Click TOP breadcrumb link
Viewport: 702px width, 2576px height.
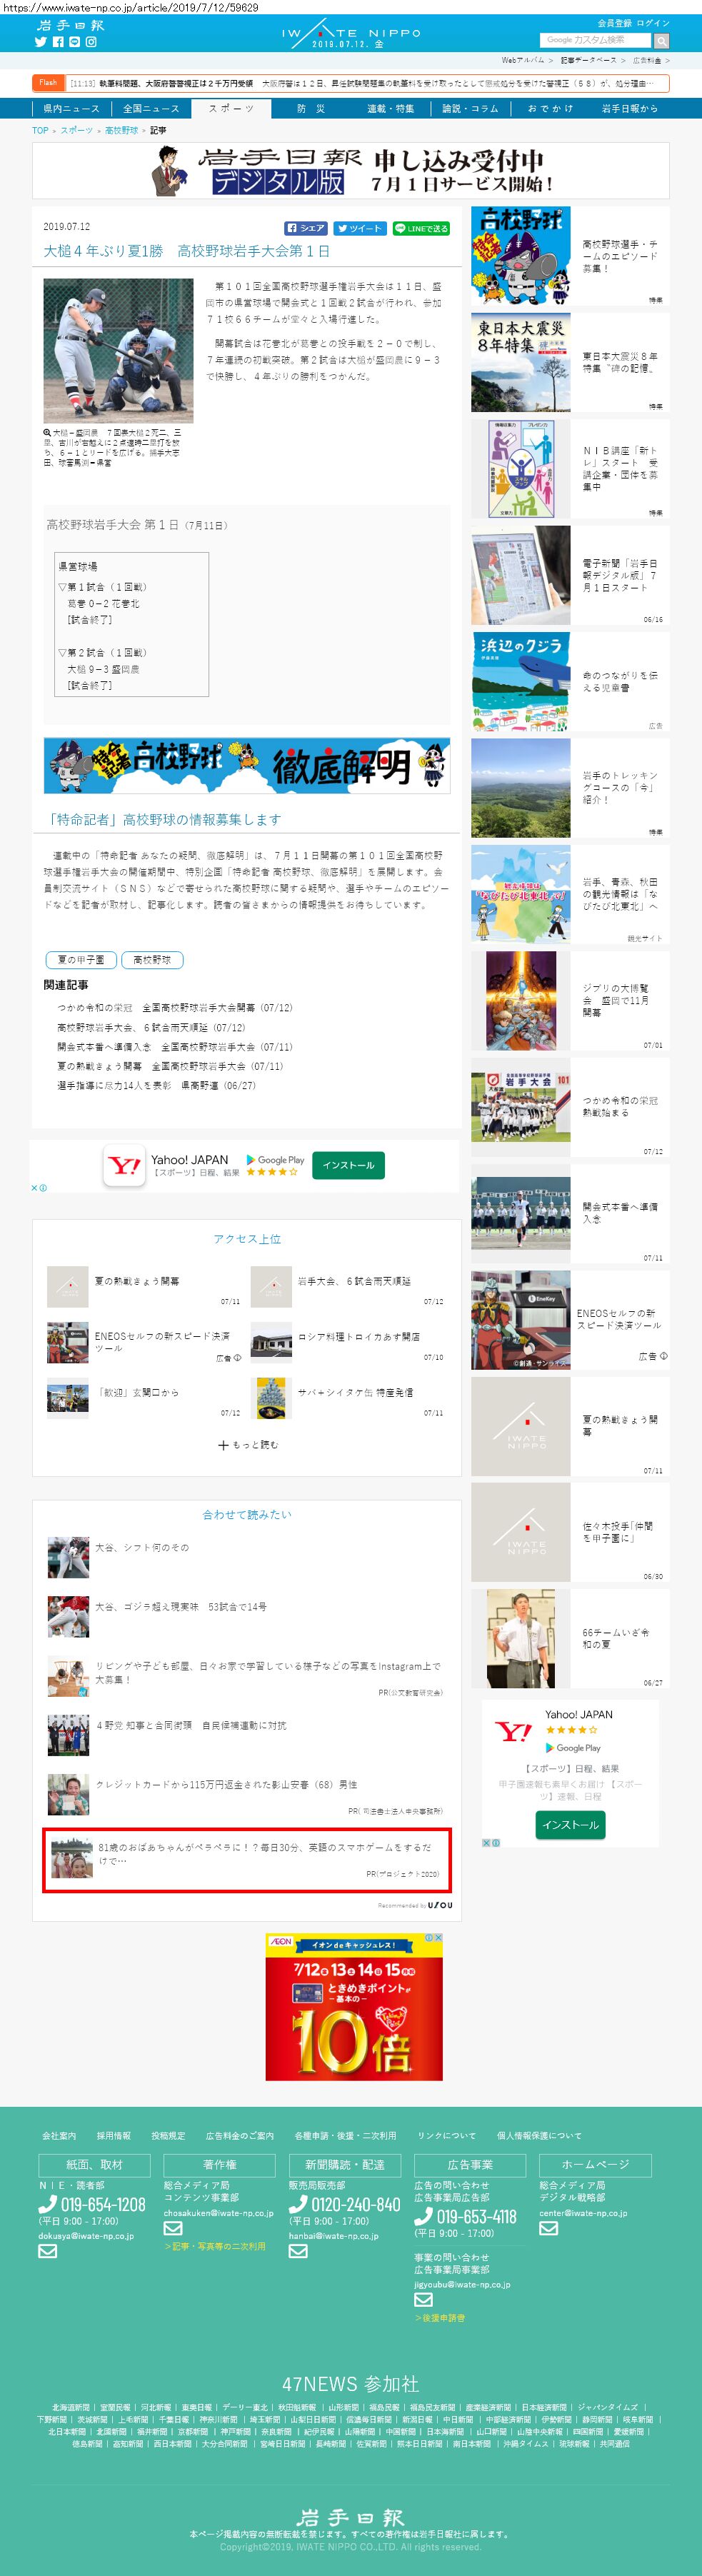(40, 130)
